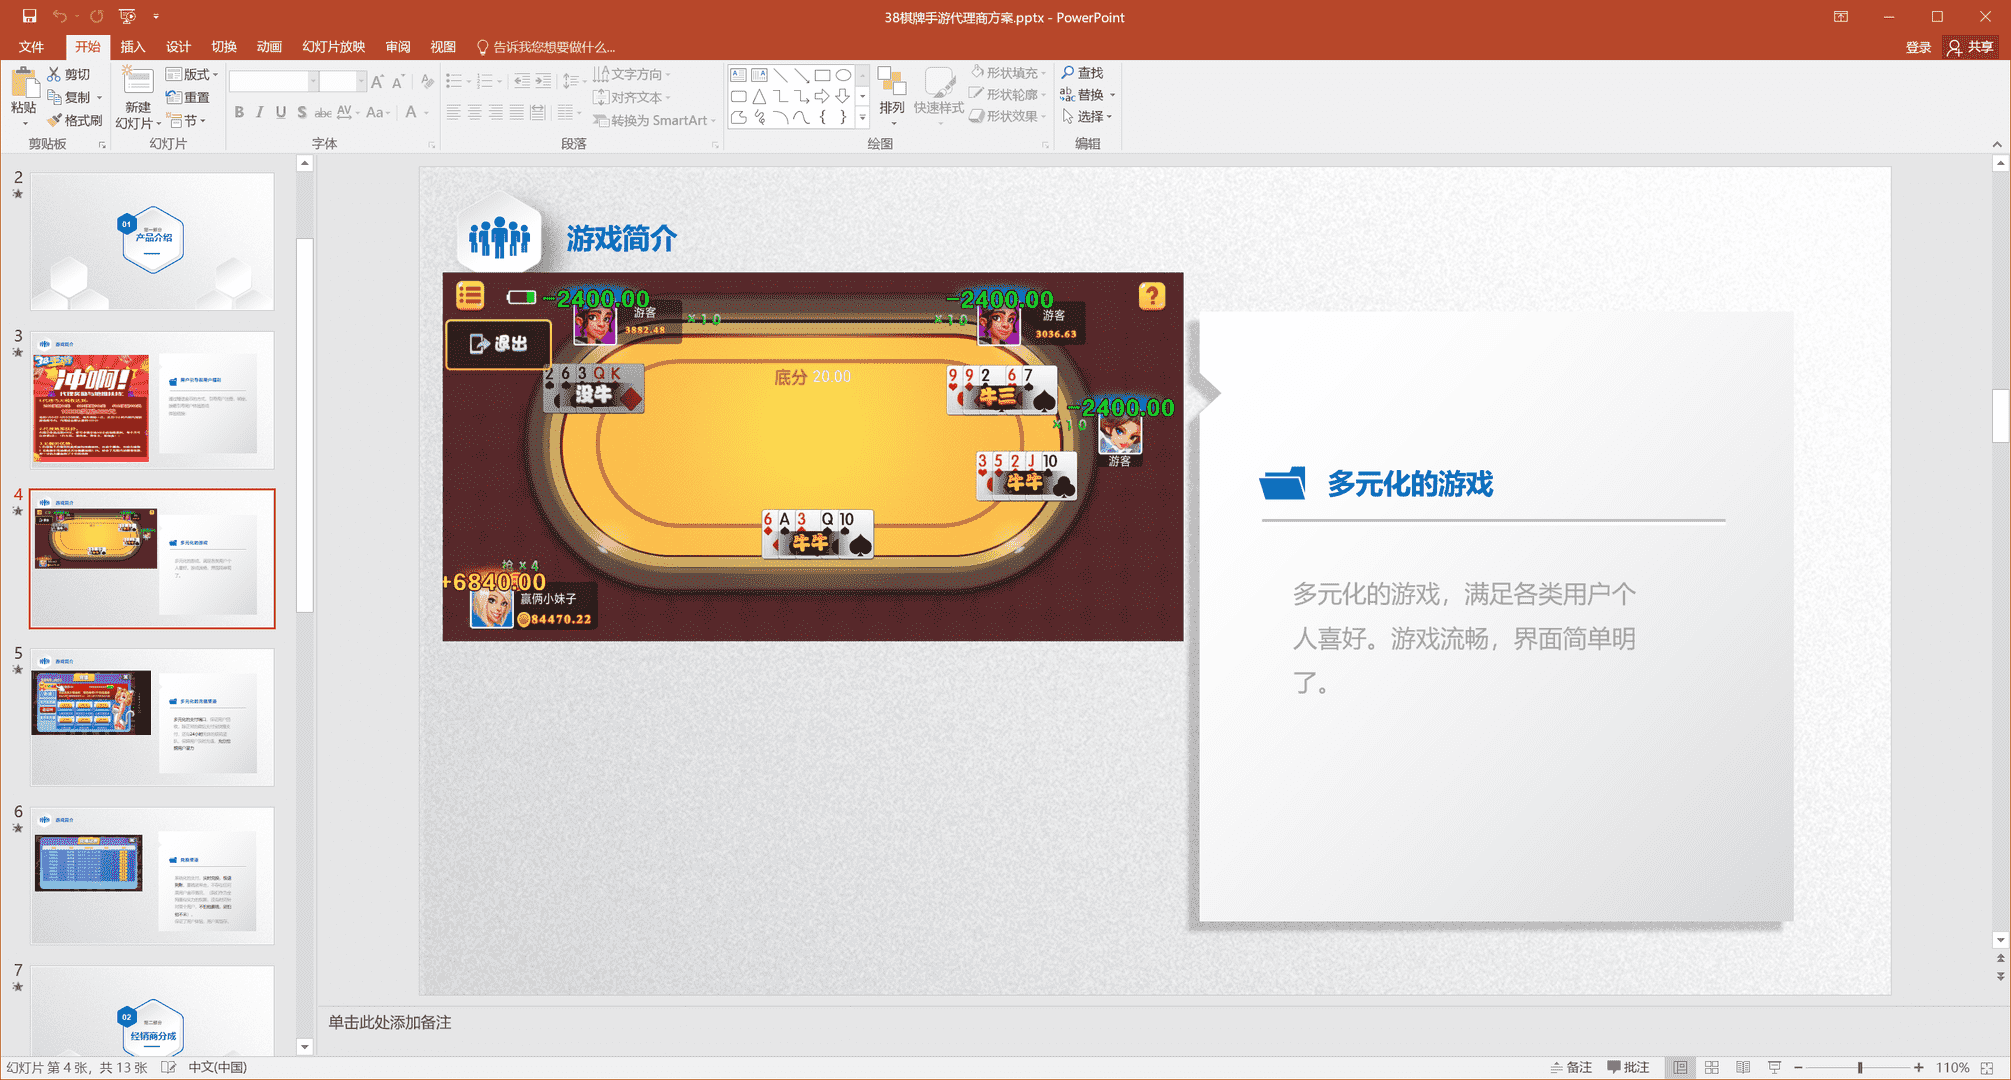Toggle the Notes (备注) pane

coord(1571,1068)
